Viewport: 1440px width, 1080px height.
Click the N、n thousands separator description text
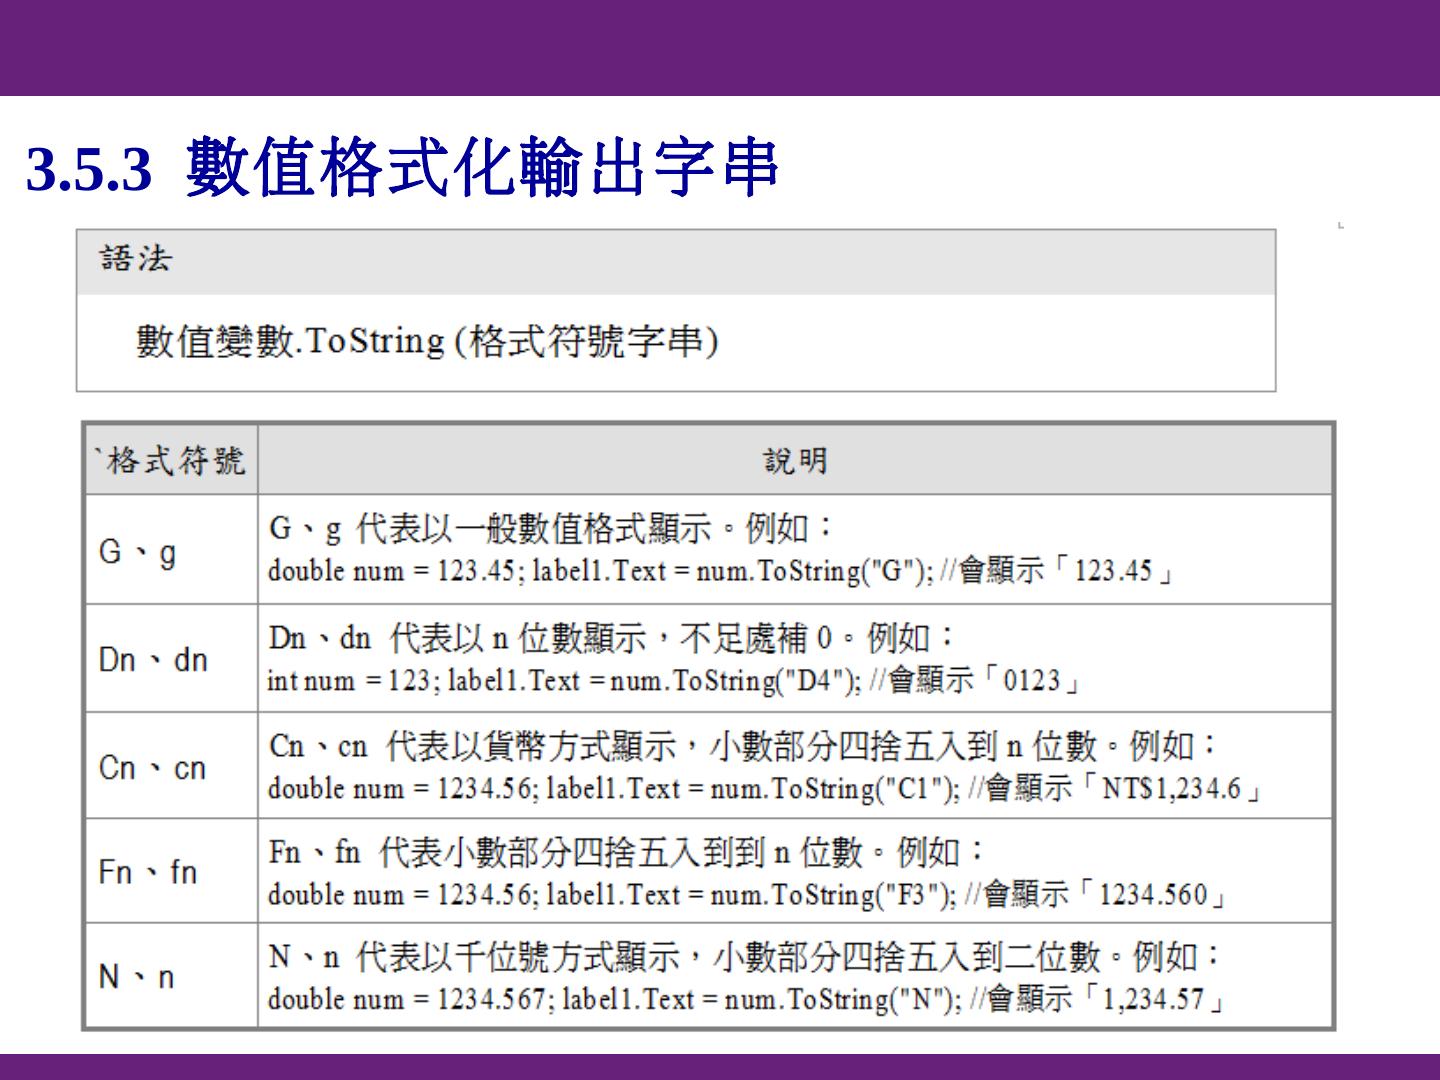[x=744, y=957]
